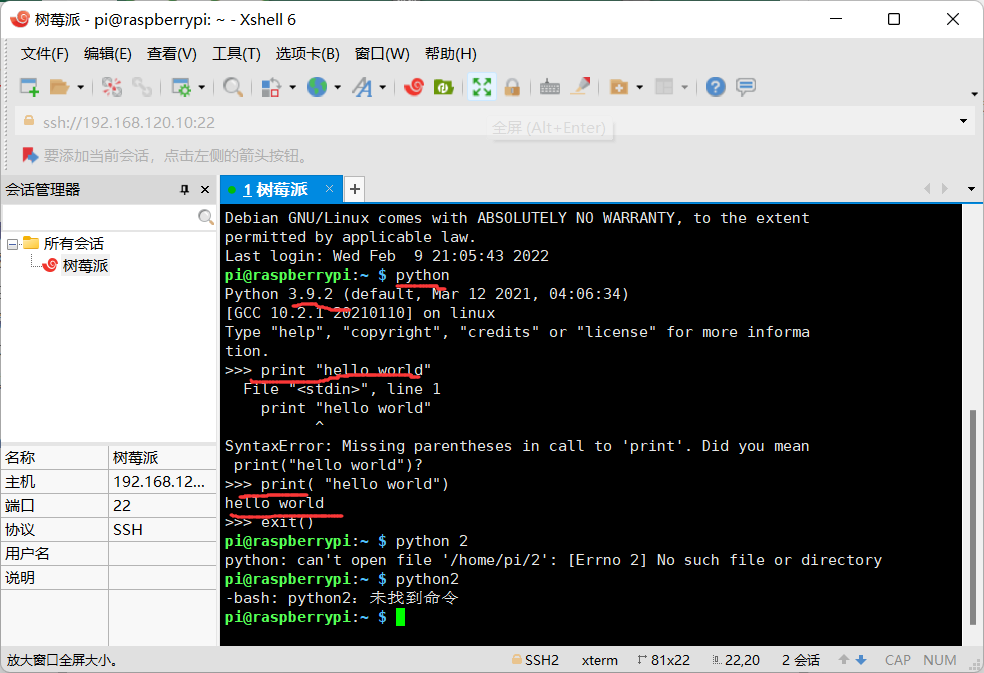This screenshot has height=673, width=984.
Task: Click the session search magnifier icon
Action: (x=205, y=217)
